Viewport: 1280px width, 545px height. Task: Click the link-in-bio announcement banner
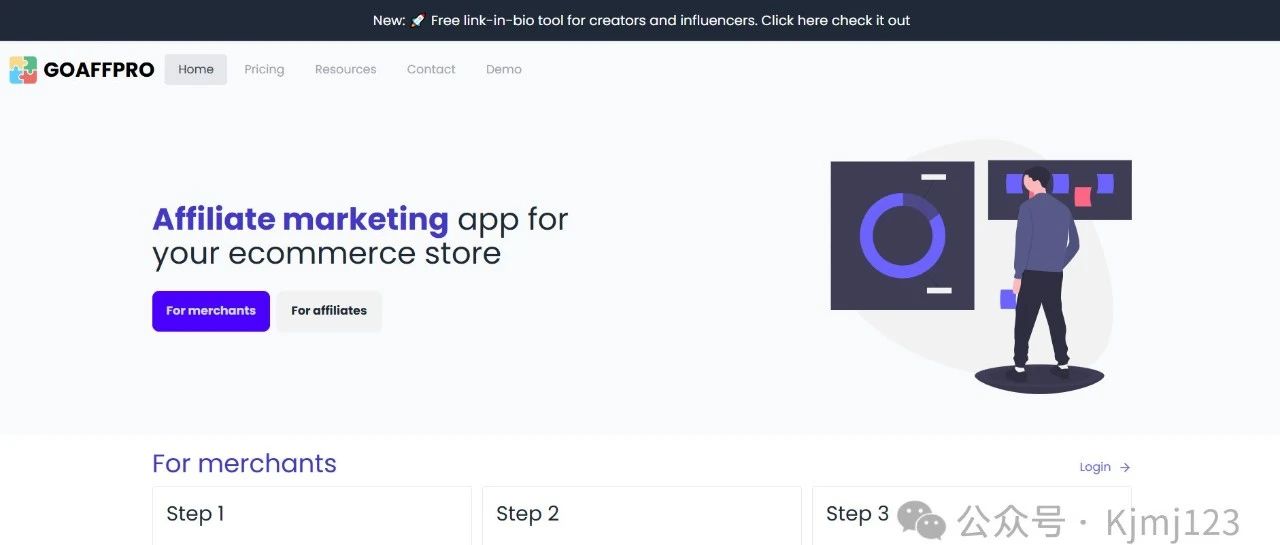point(640,20)
